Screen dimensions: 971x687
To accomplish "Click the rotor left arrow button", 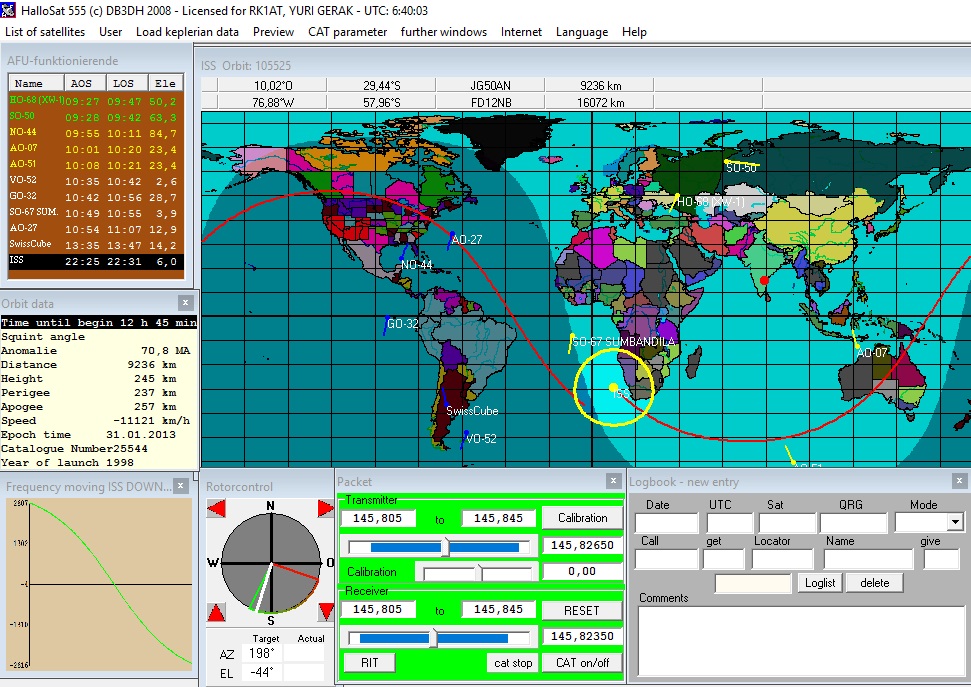I will (x=215, y=510).
